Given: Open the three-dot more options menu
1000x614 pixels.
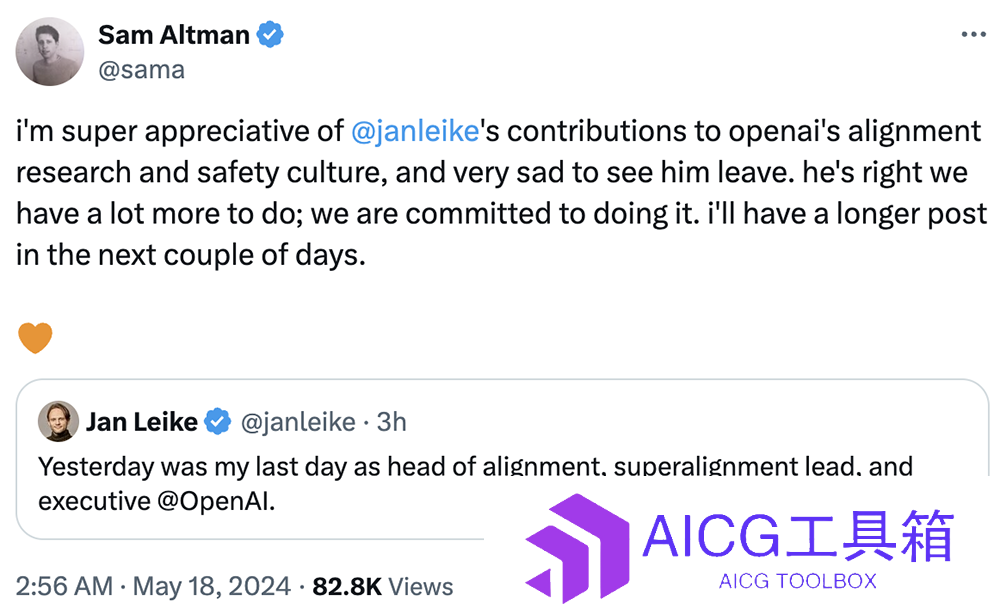Looking at the screenshot, I should click(x=973, y=34).
